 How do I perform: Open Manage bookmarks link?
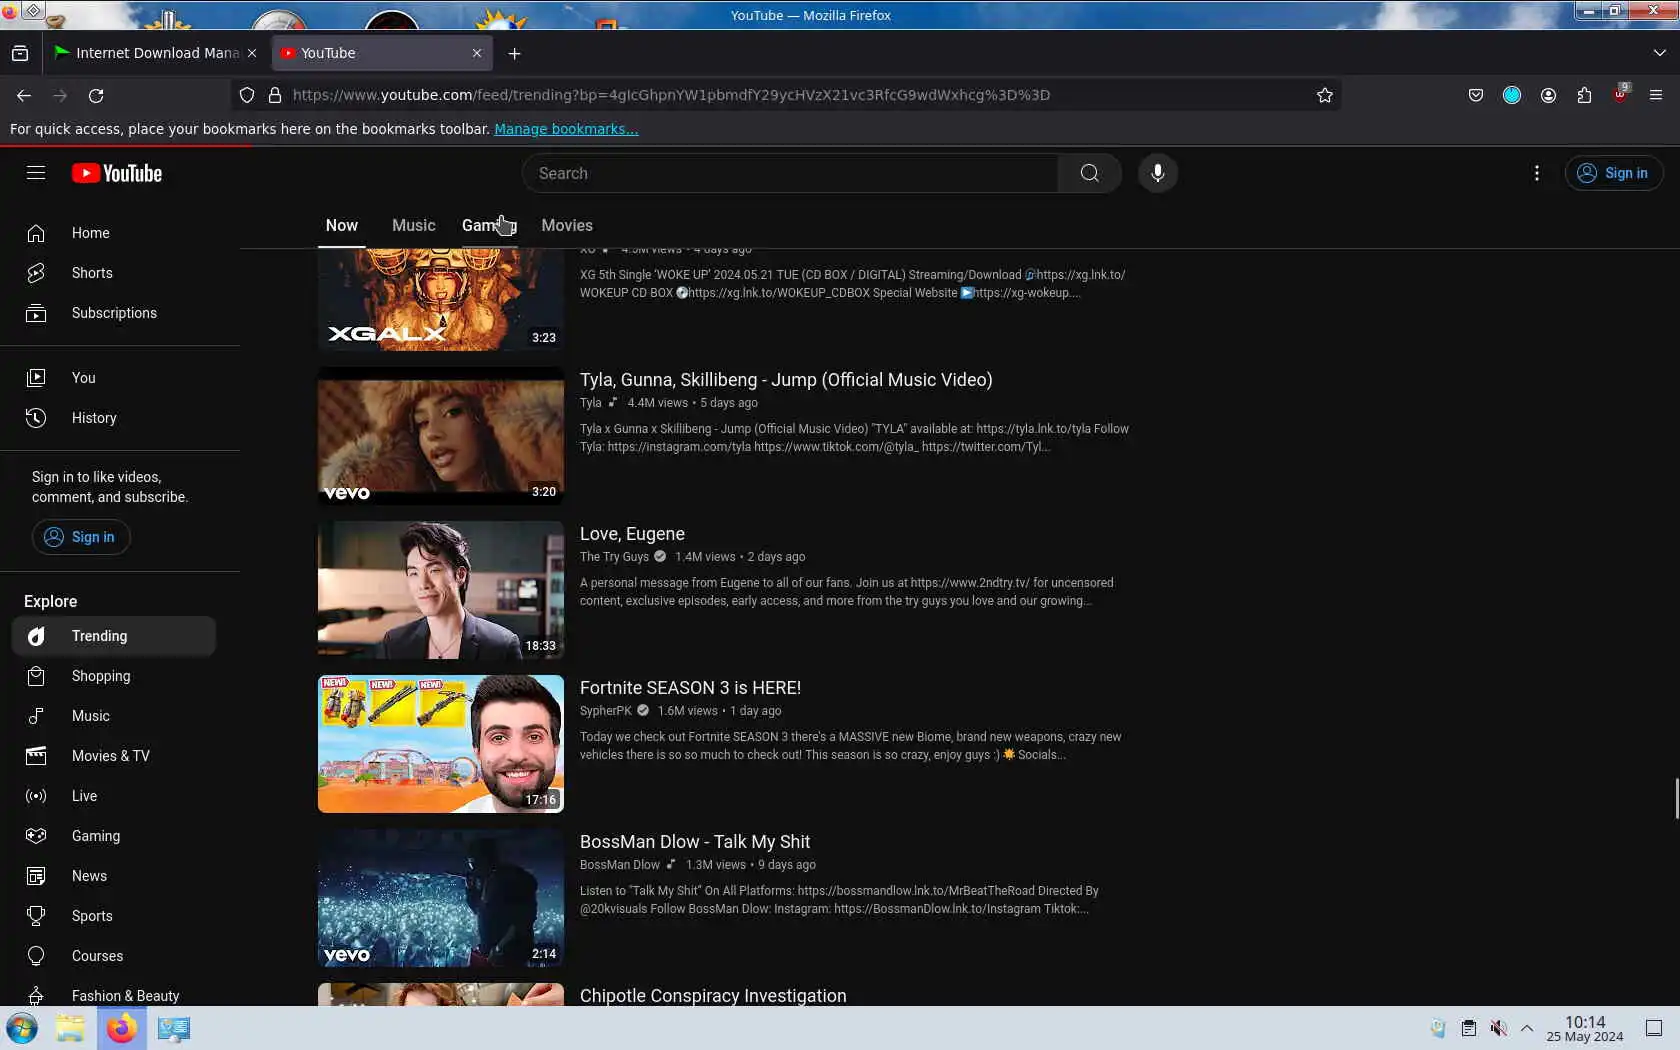(x=566, y=129)
